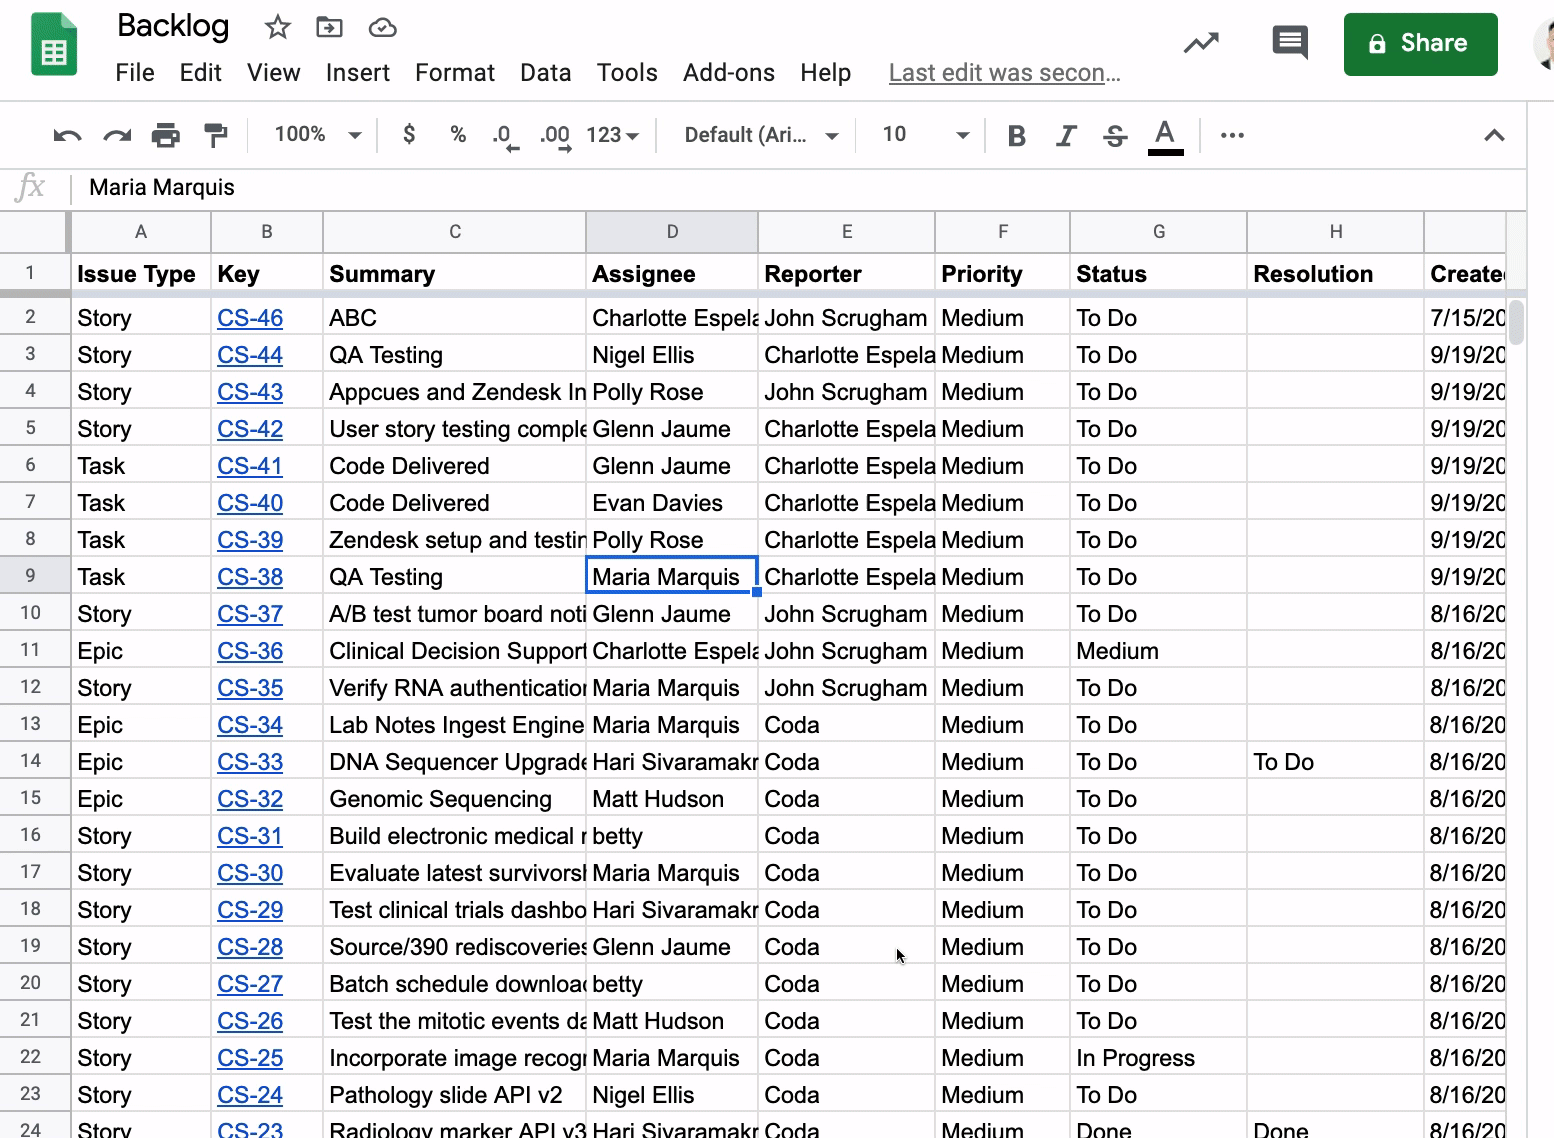Open the comment history icon
The width and height of the screenshot is (1554, 1138).
(1289, 43)
